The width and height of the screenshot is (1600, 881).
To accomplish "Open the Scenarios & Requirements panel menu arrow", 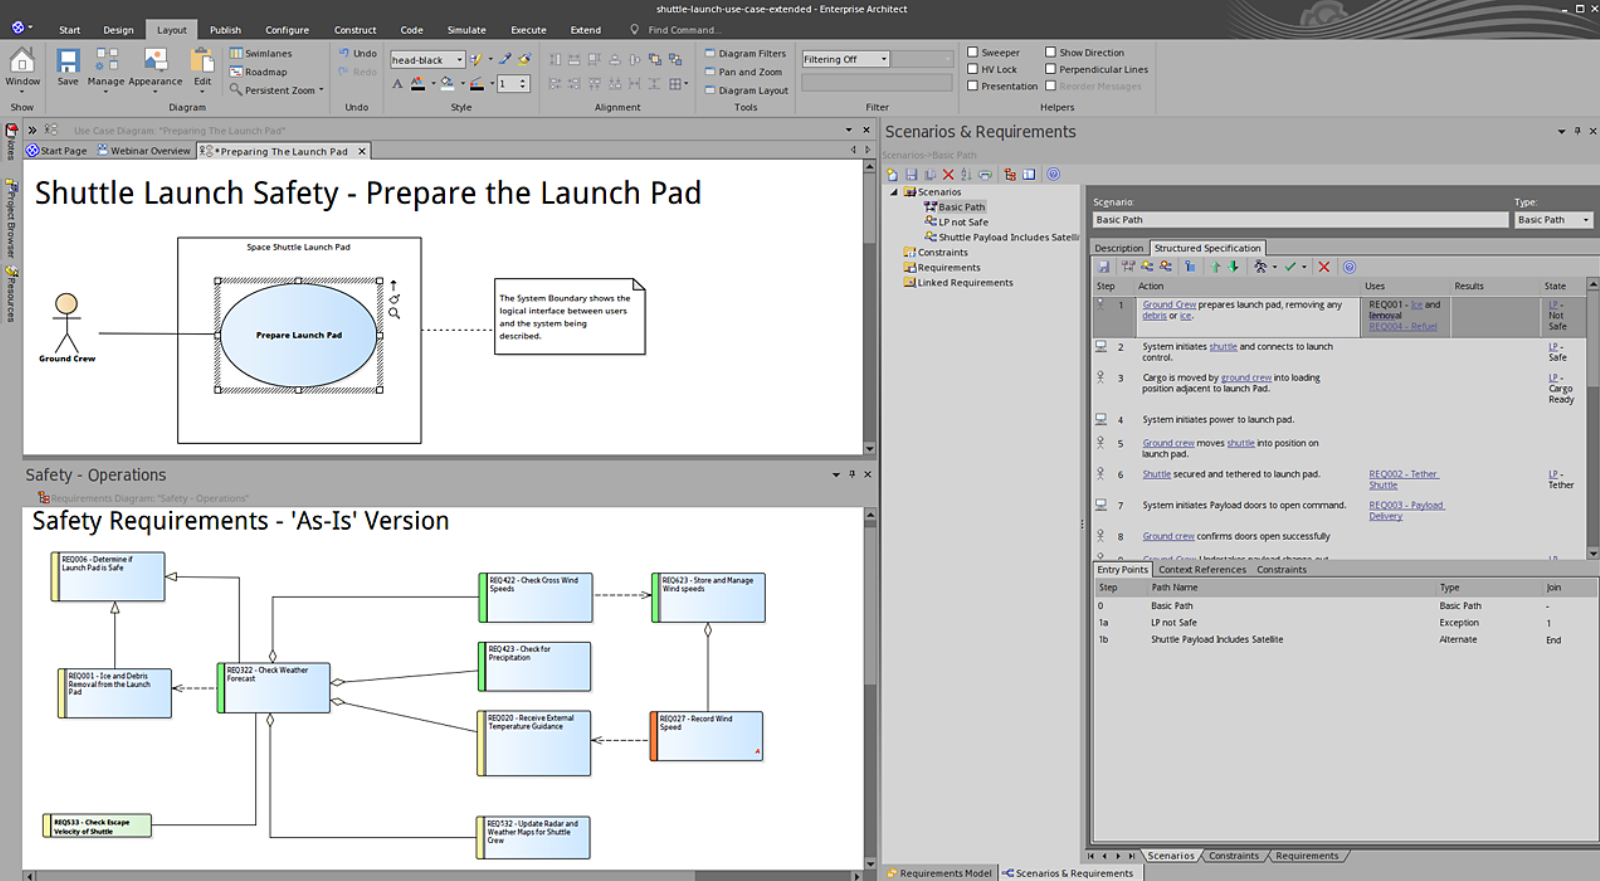I will click(x=1561, y=131).
